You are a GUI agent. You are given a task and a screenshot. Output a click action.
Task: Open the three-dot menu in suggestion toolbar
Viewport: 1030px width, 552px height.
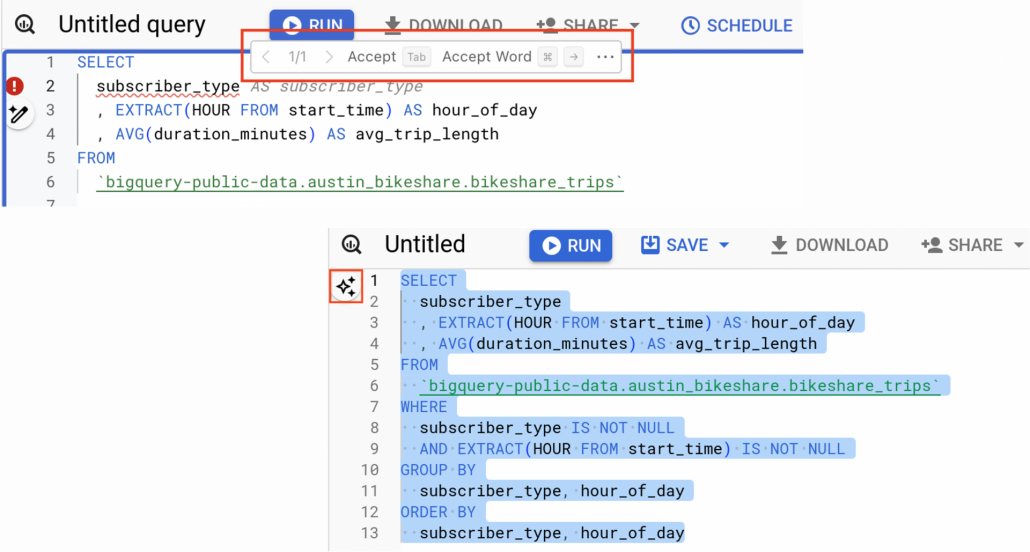pyautogui.click(x=605, y=57)
